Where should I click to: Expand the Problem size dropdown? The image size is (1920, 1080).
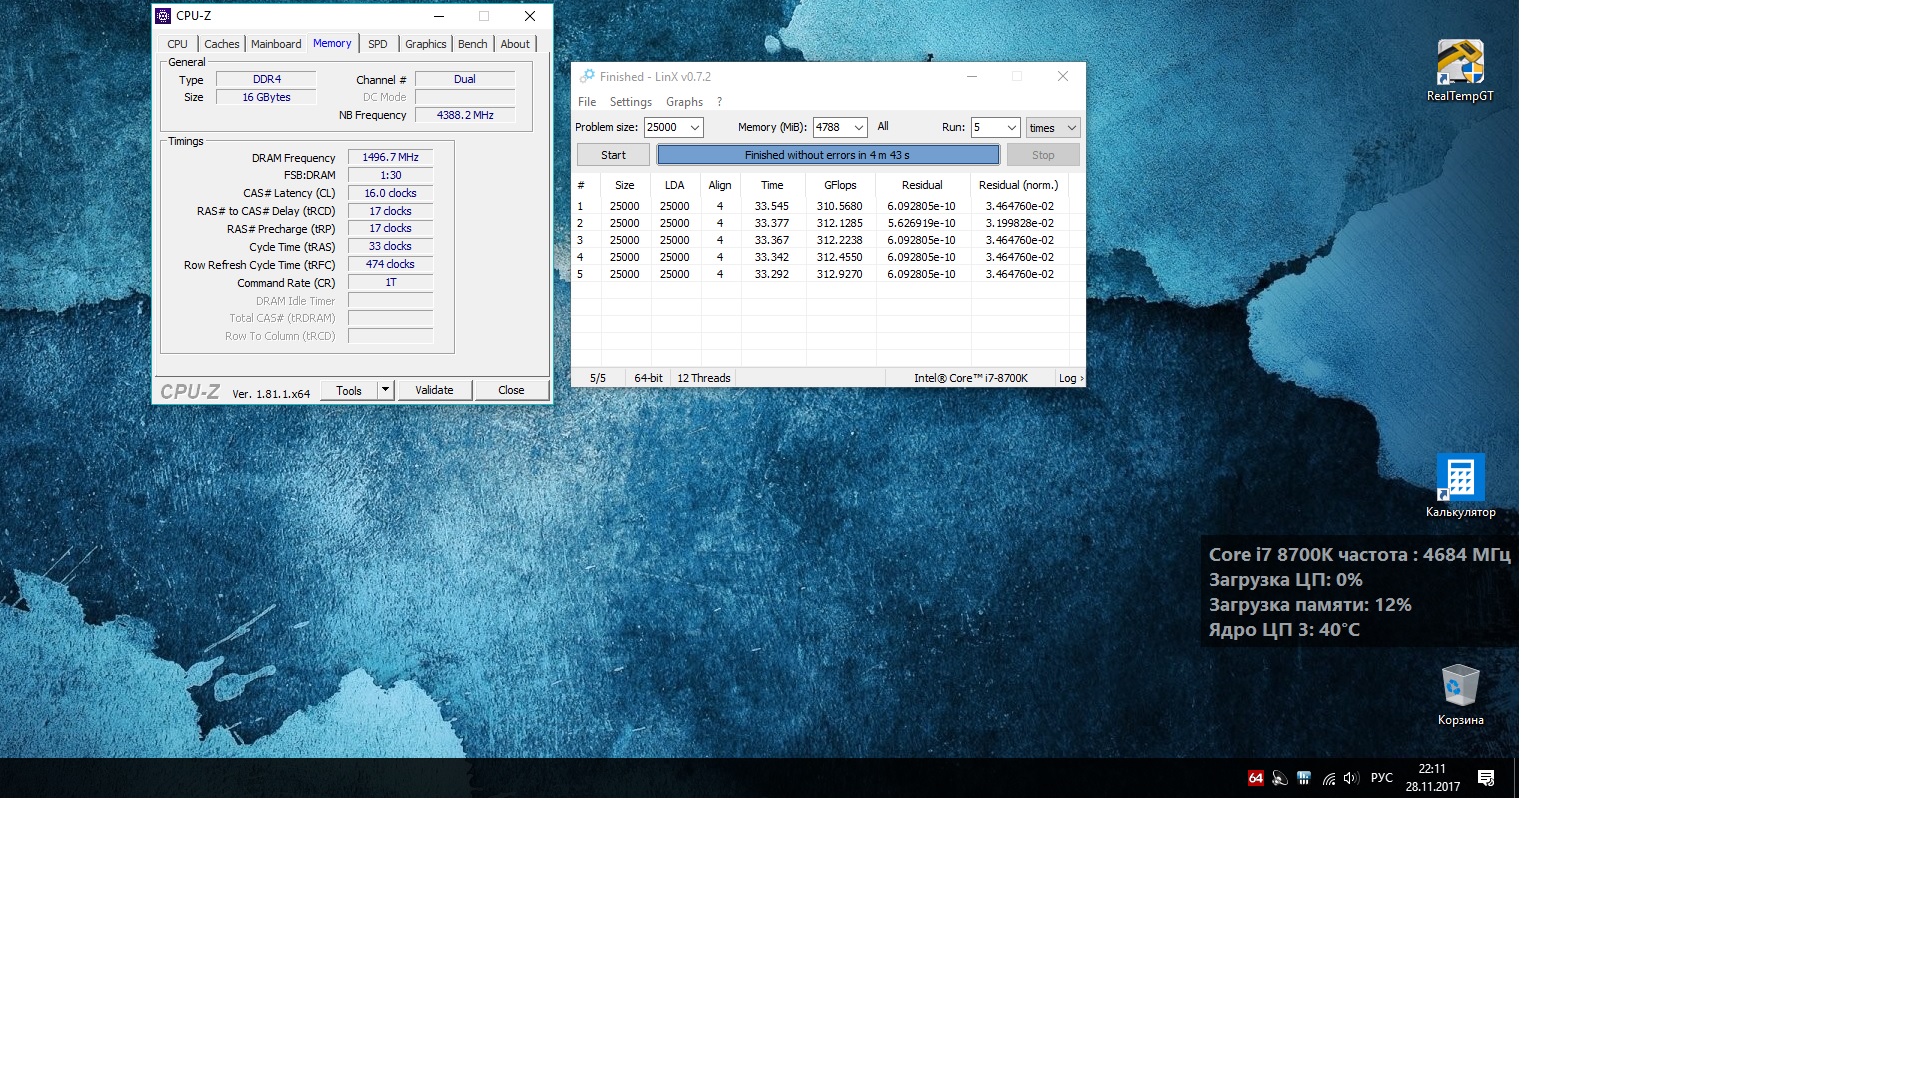coord(694,128)
